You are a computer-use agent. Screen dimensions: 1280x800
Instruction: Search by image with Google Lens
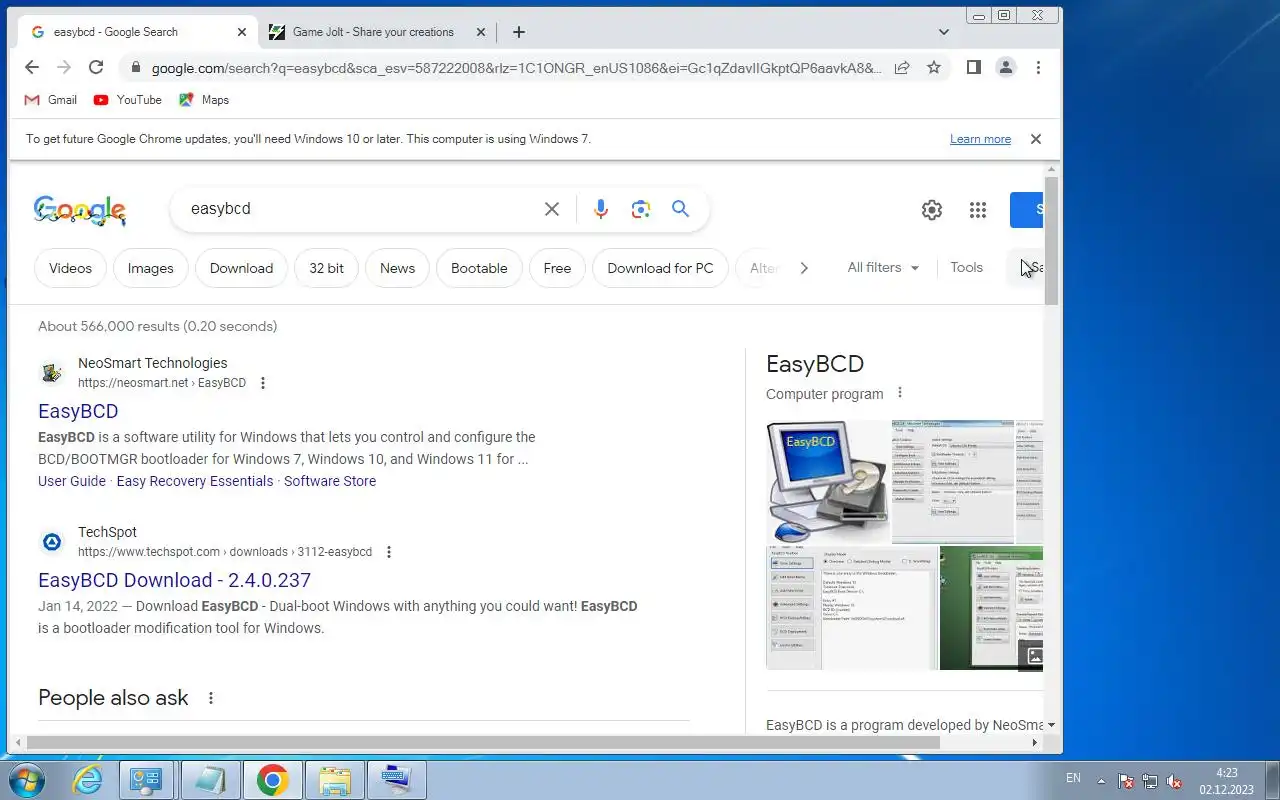(x=641, y=209)
